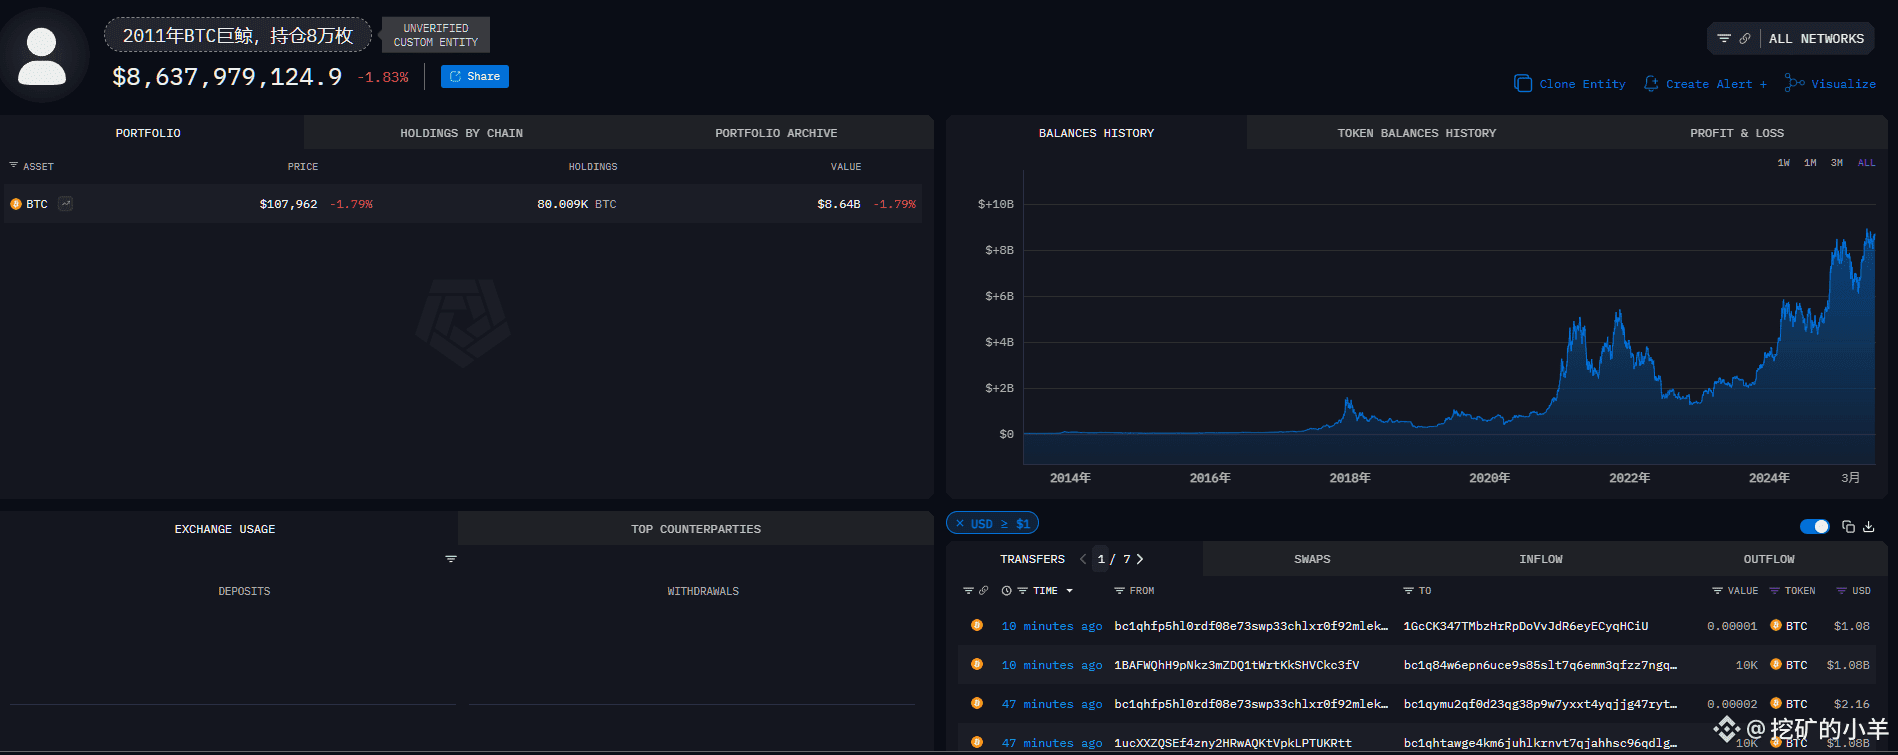Remove the USD ≥ $1 filter chip
Image resolution: width=1898 pixels, height=755 pixels.
pos(960,524)
